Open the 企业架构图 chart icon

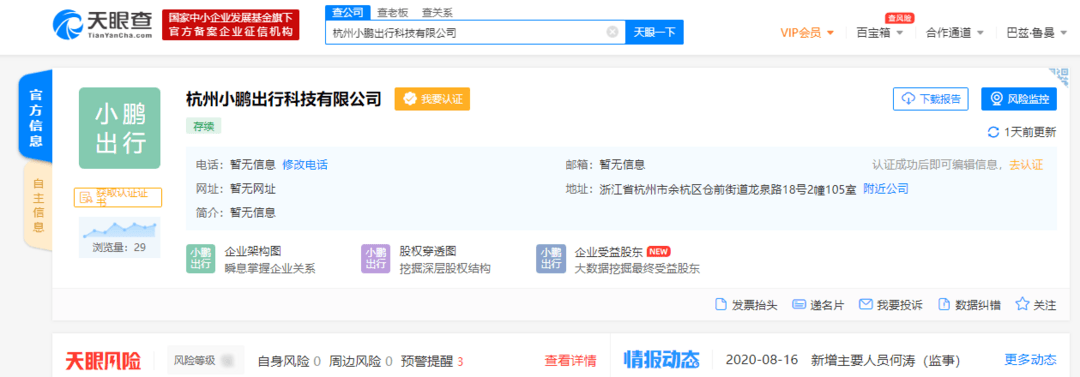tap(200, 258)
